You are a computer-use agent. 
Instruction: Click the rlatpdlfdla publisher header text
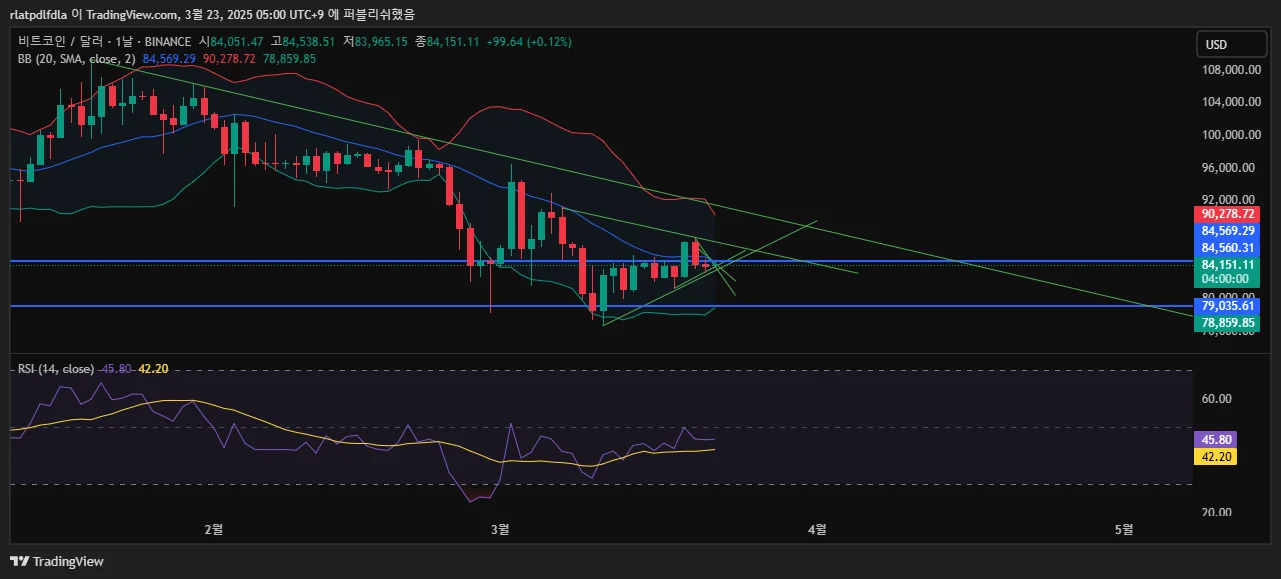pos(39,14)
